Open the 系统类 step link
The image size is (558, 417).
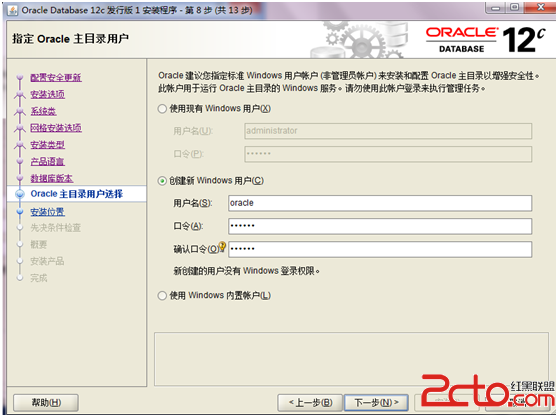[x=43, y=111]
